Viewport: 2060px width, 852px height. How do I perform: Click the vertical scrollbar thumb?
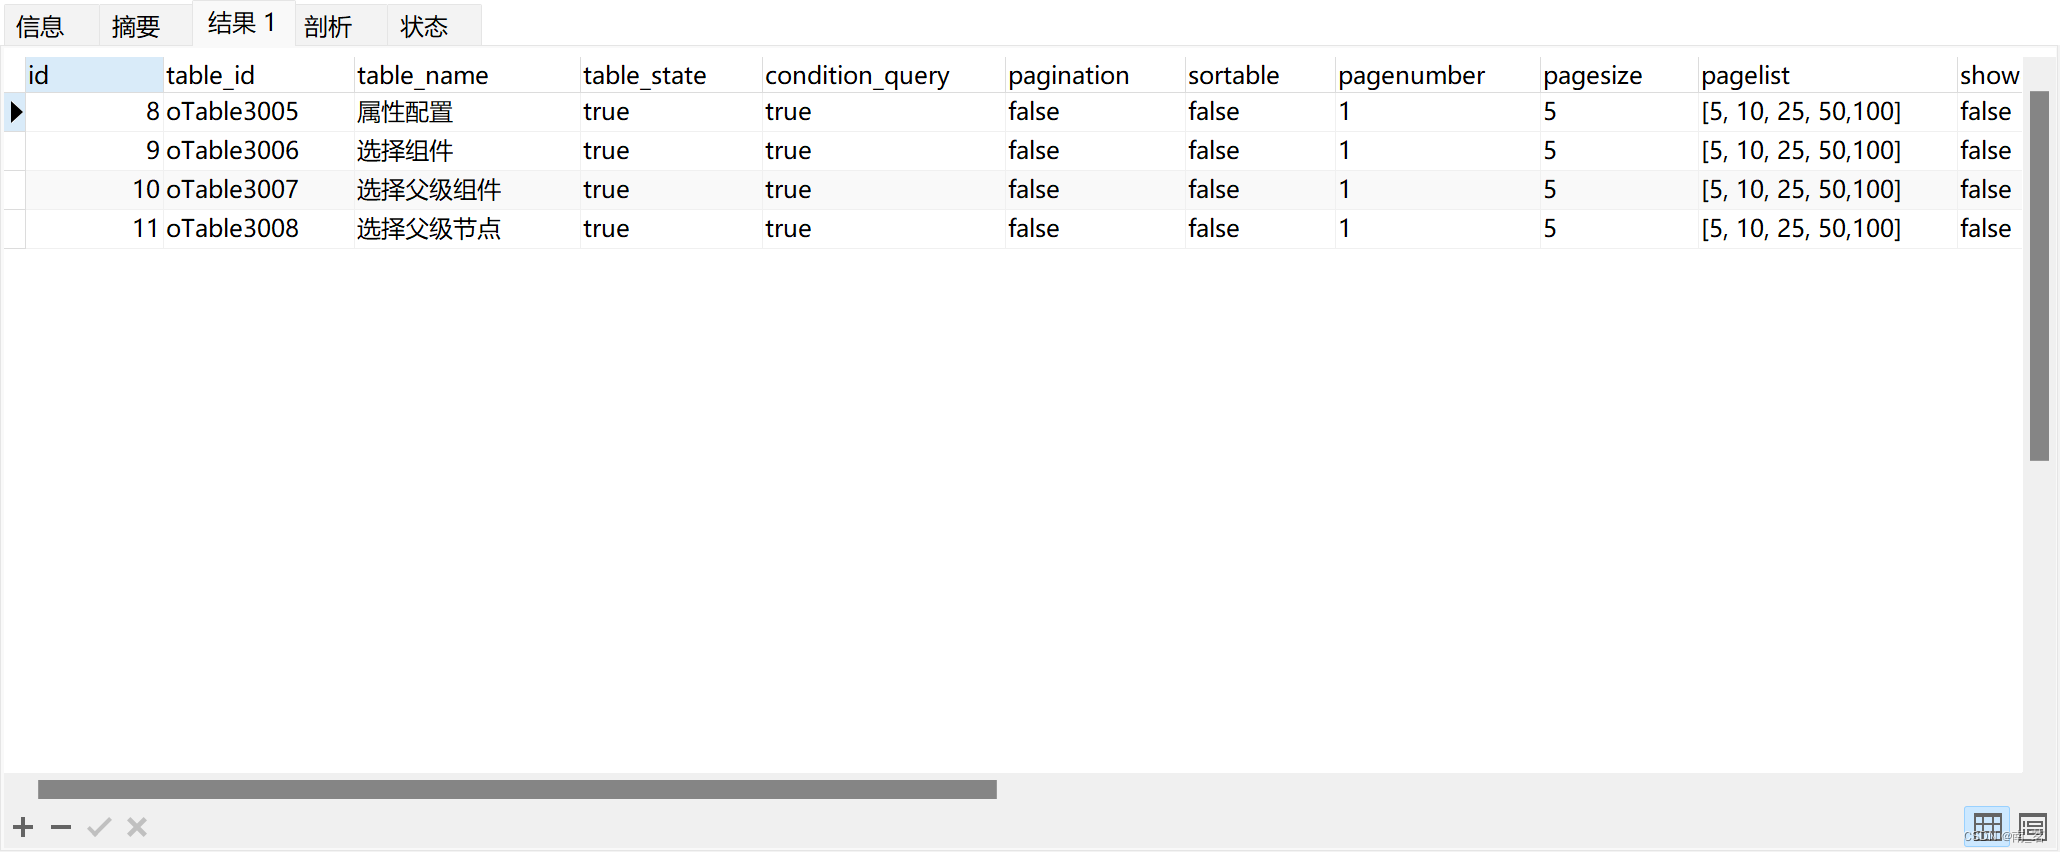(2040, 276)
